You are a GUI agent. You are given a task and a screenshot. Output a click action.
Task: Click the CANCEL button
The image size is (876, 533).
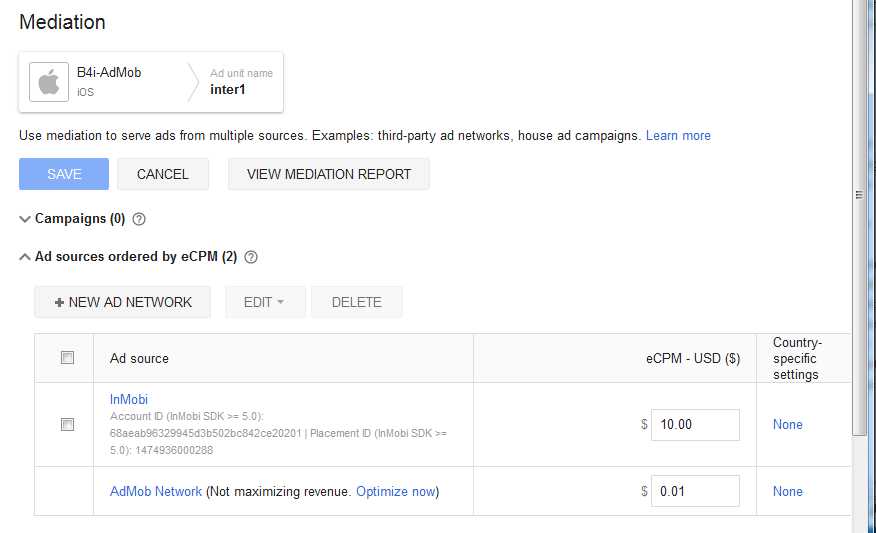(163, 174)
